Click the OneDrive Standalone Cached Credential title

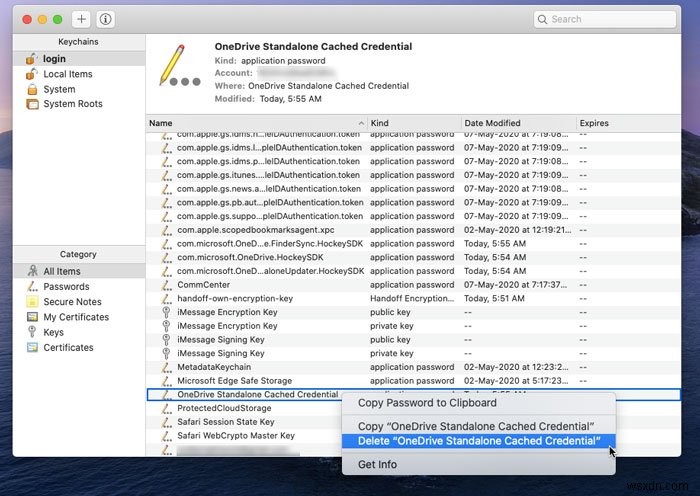pyautogui.click(x=313, y=46)
